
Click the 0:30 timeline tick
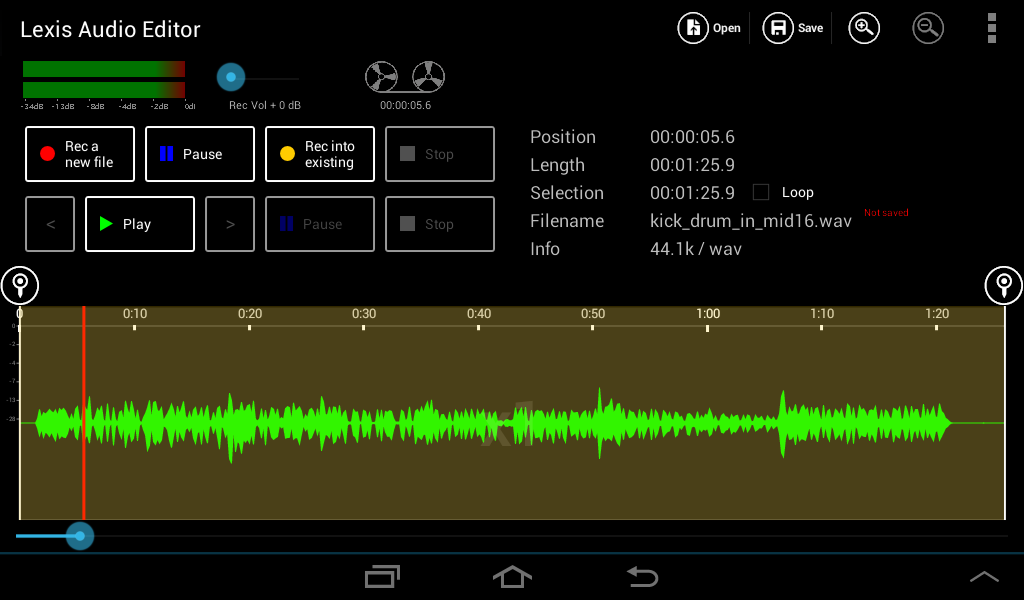[x=364, y=327]
